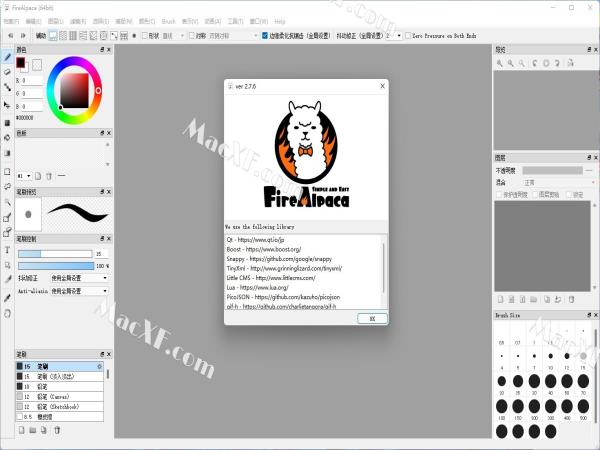Zoom in with the navigator panel's first magnifier
Screen dimensions: 600x450
pos(500,64)
